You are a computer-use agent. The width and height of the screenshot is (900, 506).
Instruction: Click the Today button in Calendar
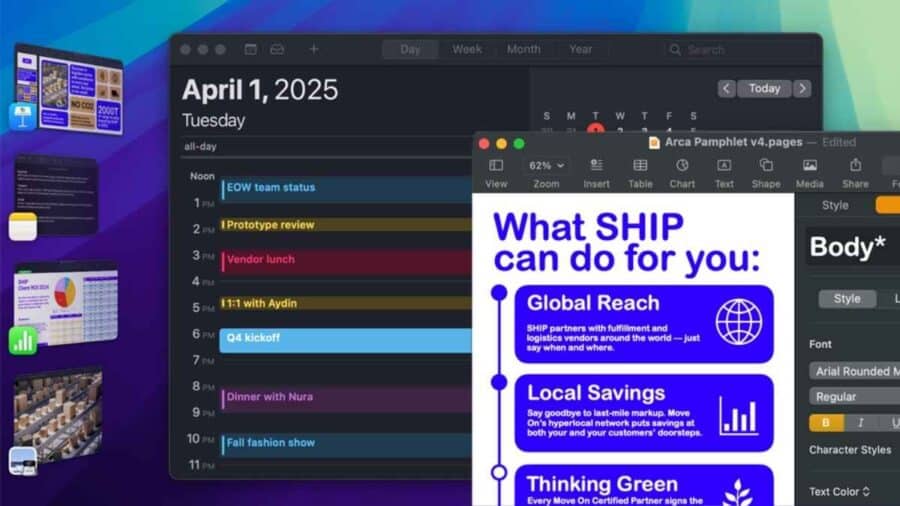pyautogui.click(x=764, y=89)
